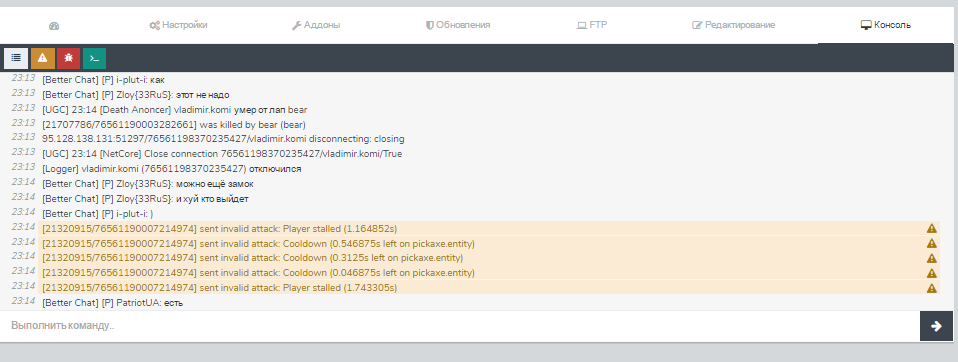Filter console by green terminal commands icon
The image size is (958, 362).
[x=94, y=58]
